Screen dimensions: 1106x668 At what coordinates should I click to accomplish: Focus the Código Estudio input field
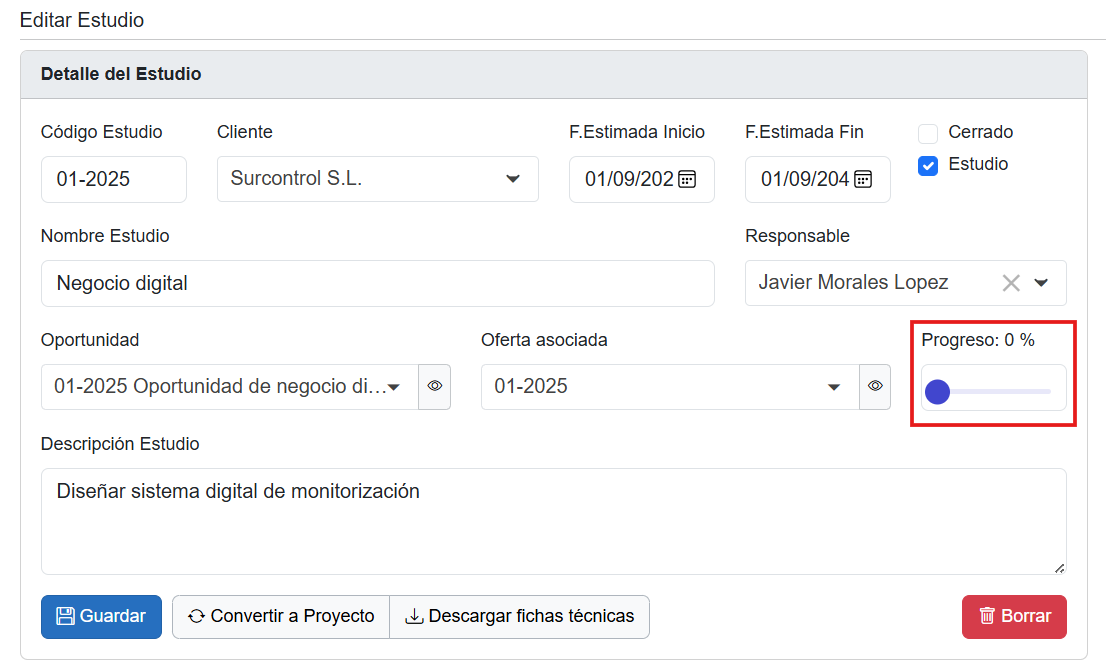[113, 179]
